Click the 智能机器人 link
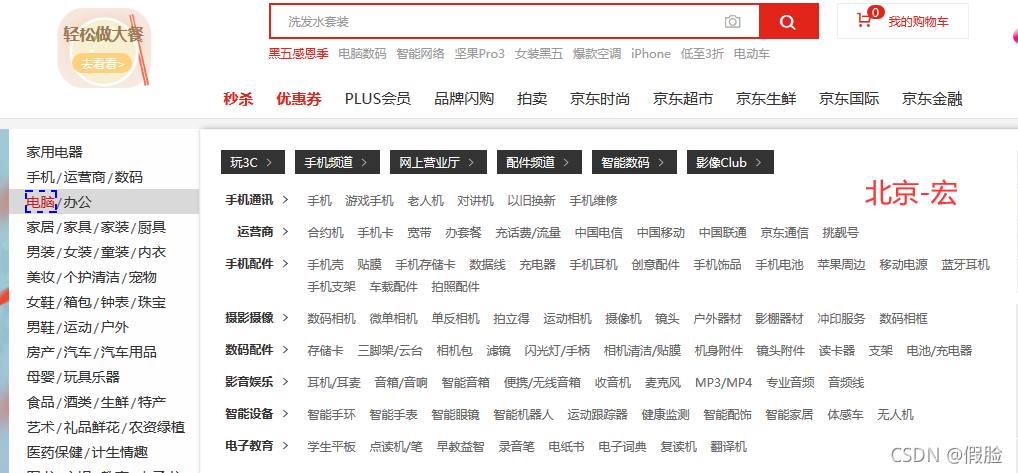The height and width of the screenshot is (473, 1018). coord(523,414)
